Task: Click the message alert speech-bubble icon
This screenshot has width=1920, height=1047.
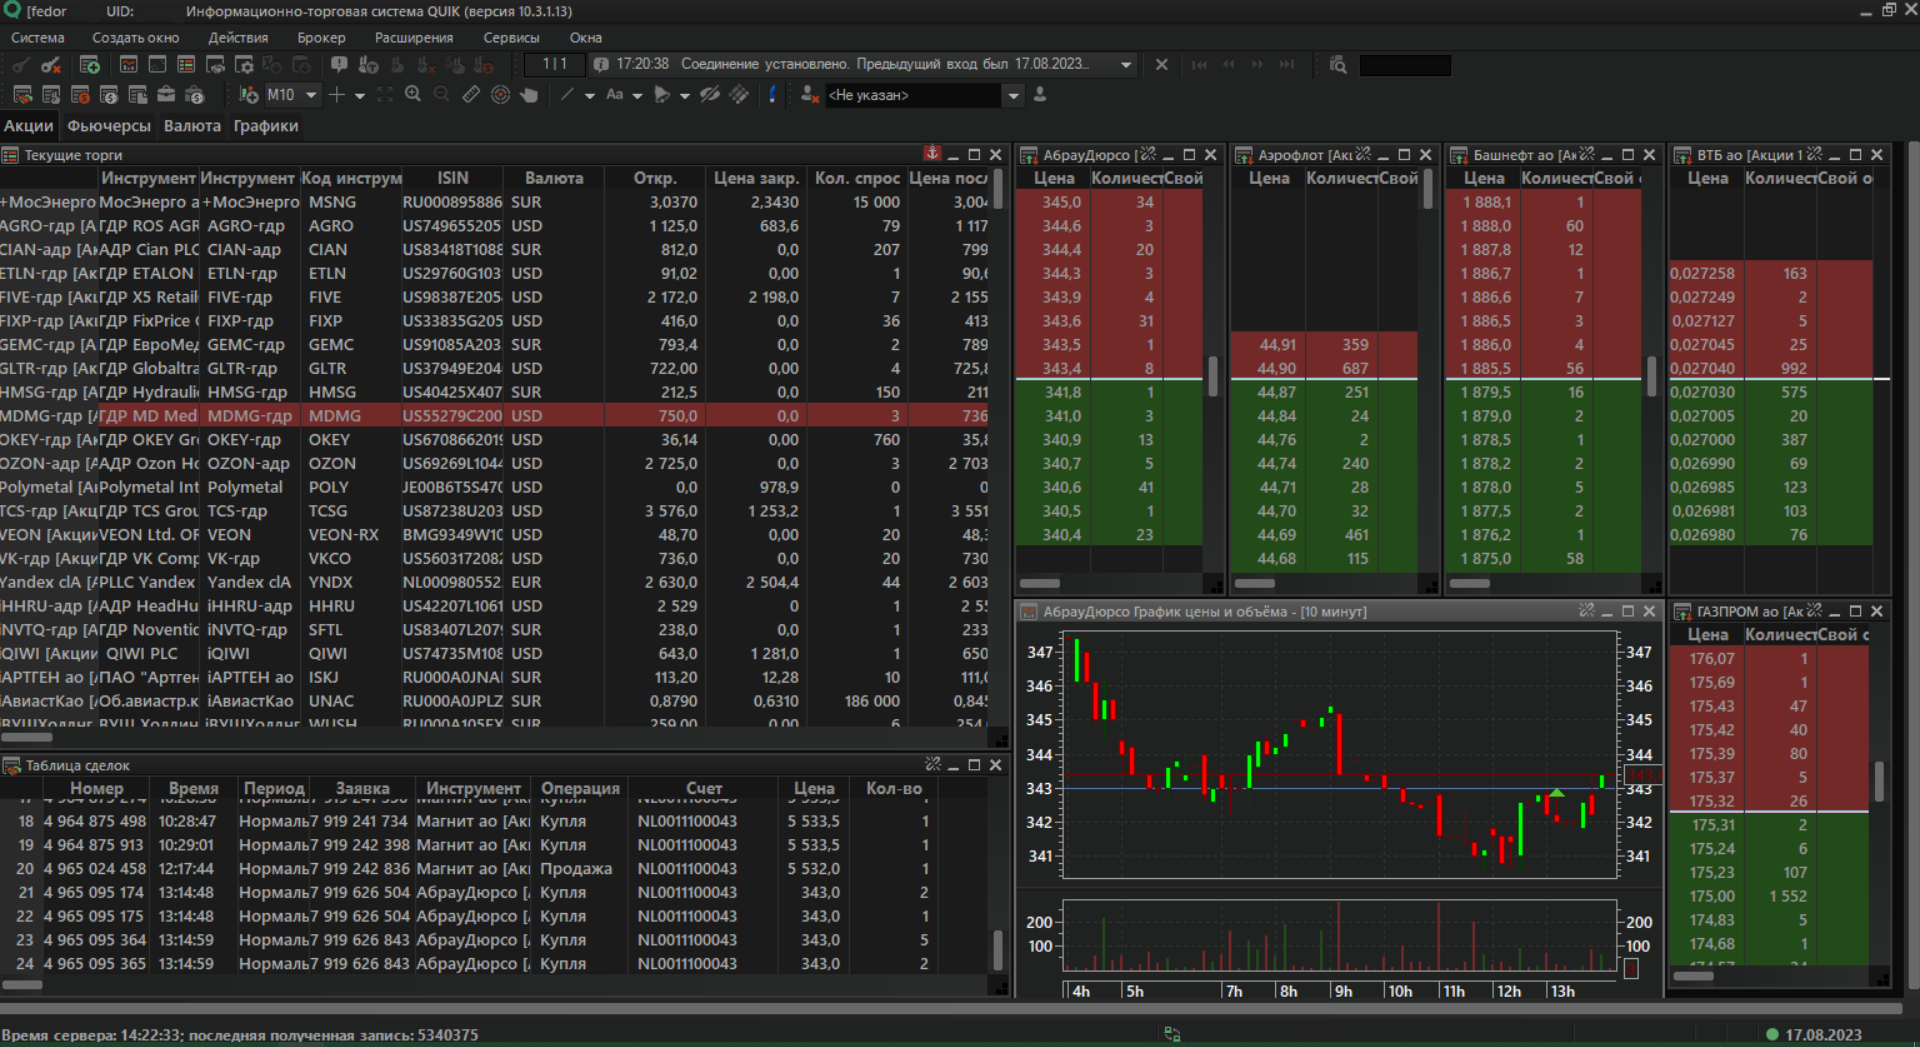Action: pyautogui.click(x=339, y=65)
